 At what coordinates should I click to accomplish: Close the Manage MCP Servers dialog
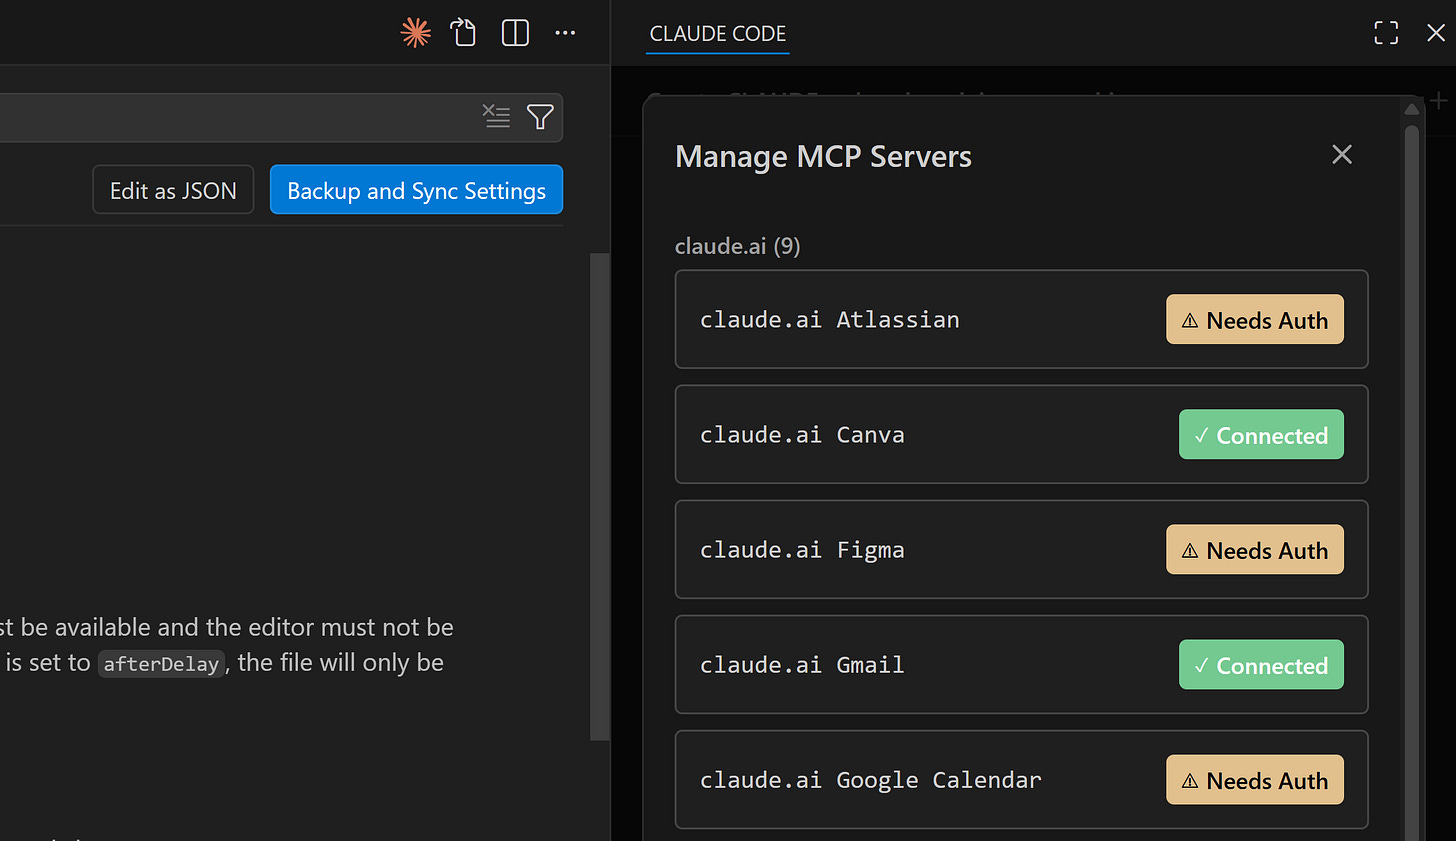point(1341,155)
